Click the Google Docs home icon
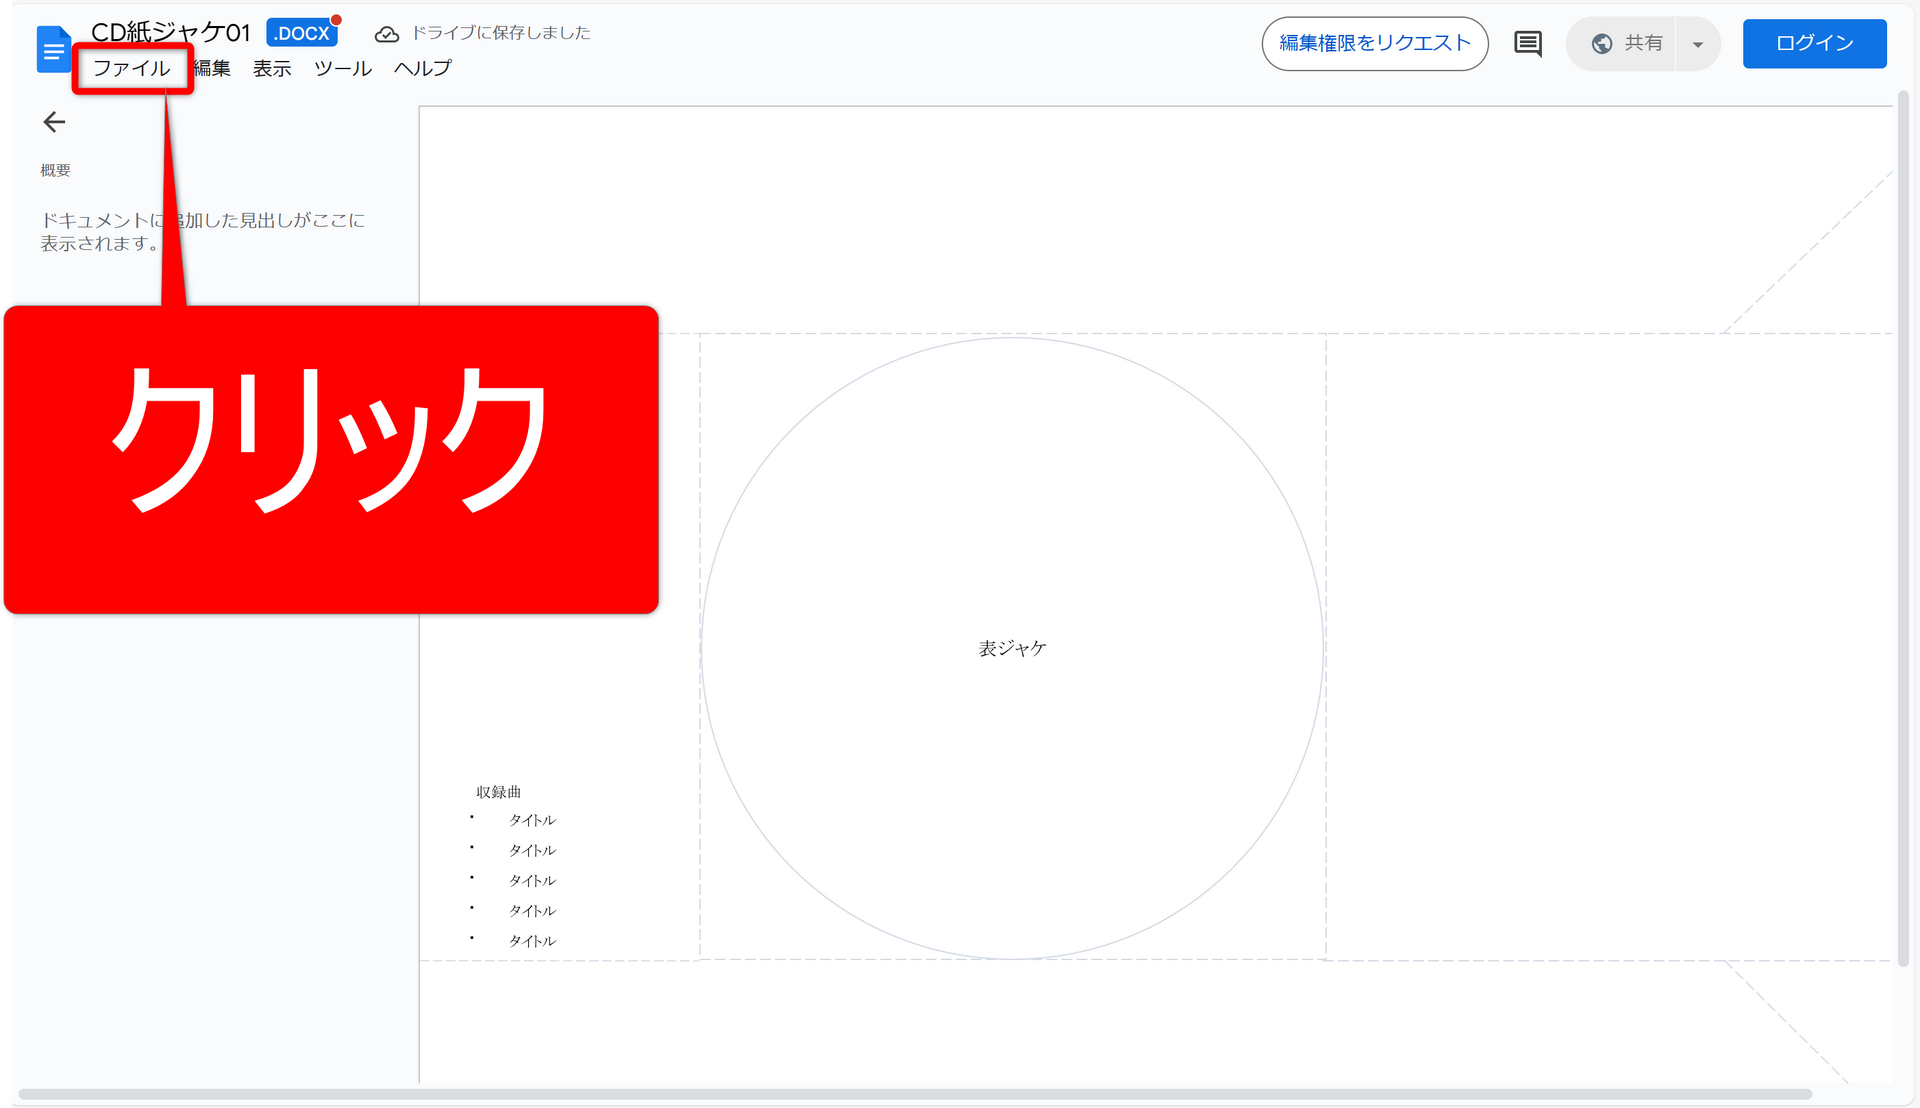The width and height of the screenshot is (1920, 1108). (53, 50)
